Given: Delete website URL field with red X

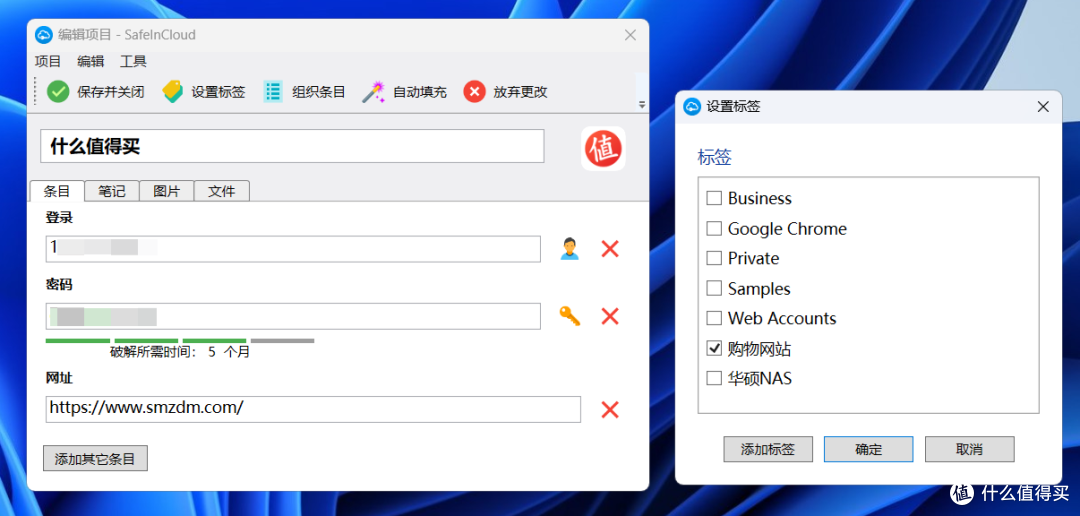Looking at the screenshot, I should (x=610, y=410).
